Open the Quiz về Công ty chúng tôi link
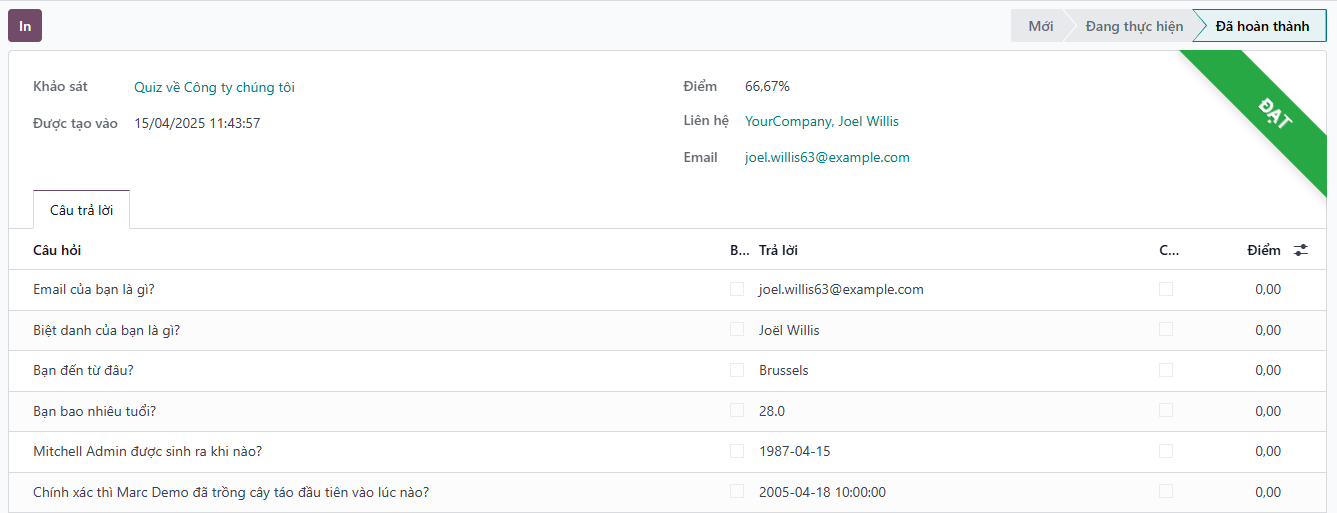 (214, 87)
